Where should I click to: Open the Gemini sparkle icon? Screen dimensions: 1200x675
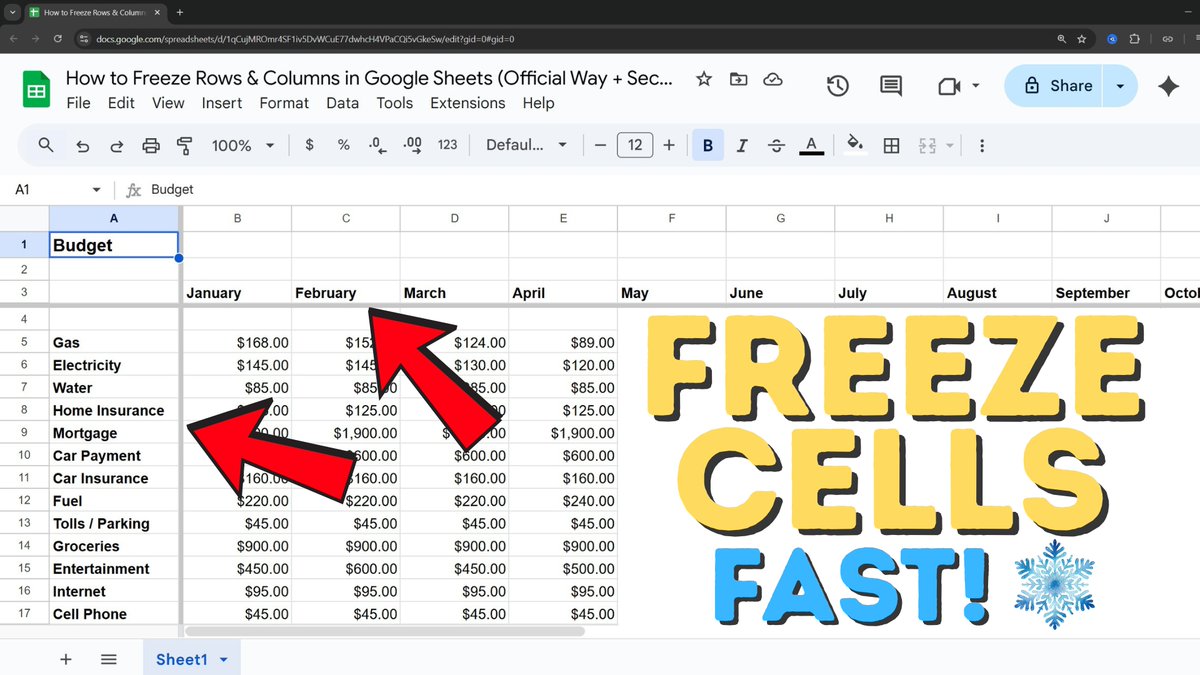(1168, 86)
